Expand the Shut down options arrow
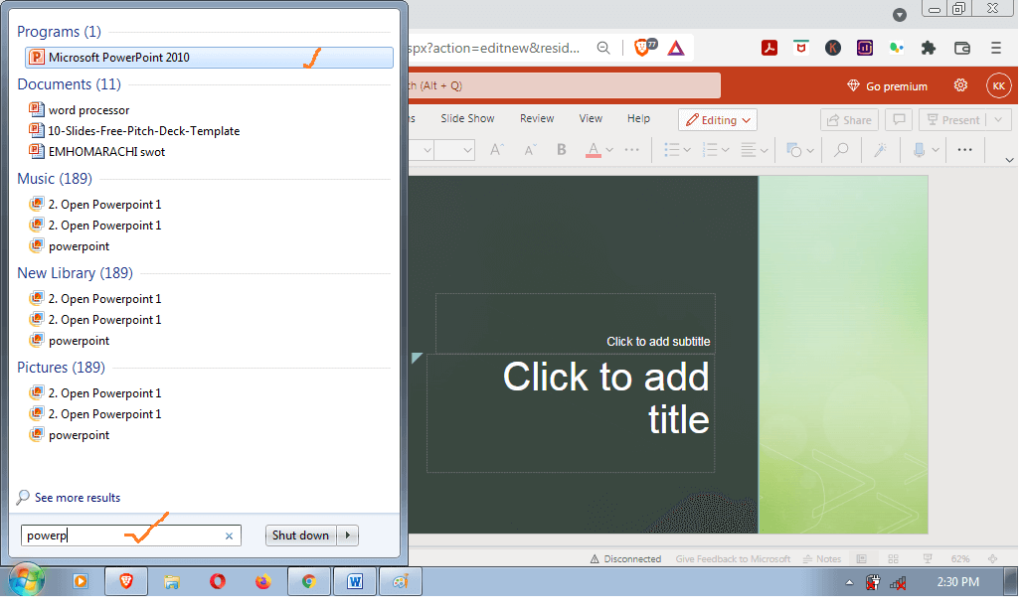Screen dimensions: 1024x612 point(348,536)
